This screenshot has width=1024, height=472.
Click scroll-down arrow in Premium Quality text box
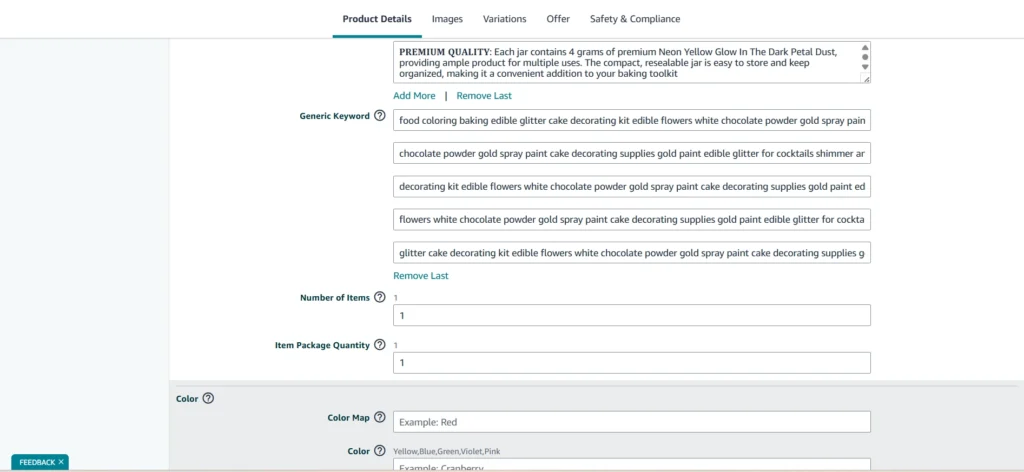coord(865,68)
